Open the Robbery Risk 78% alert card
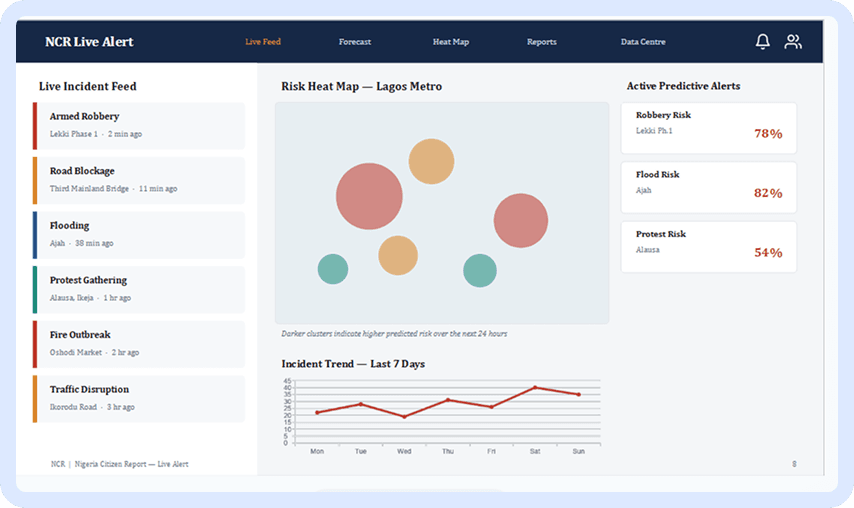The width and height of the screenshot is (854, 508). point(709,128)
